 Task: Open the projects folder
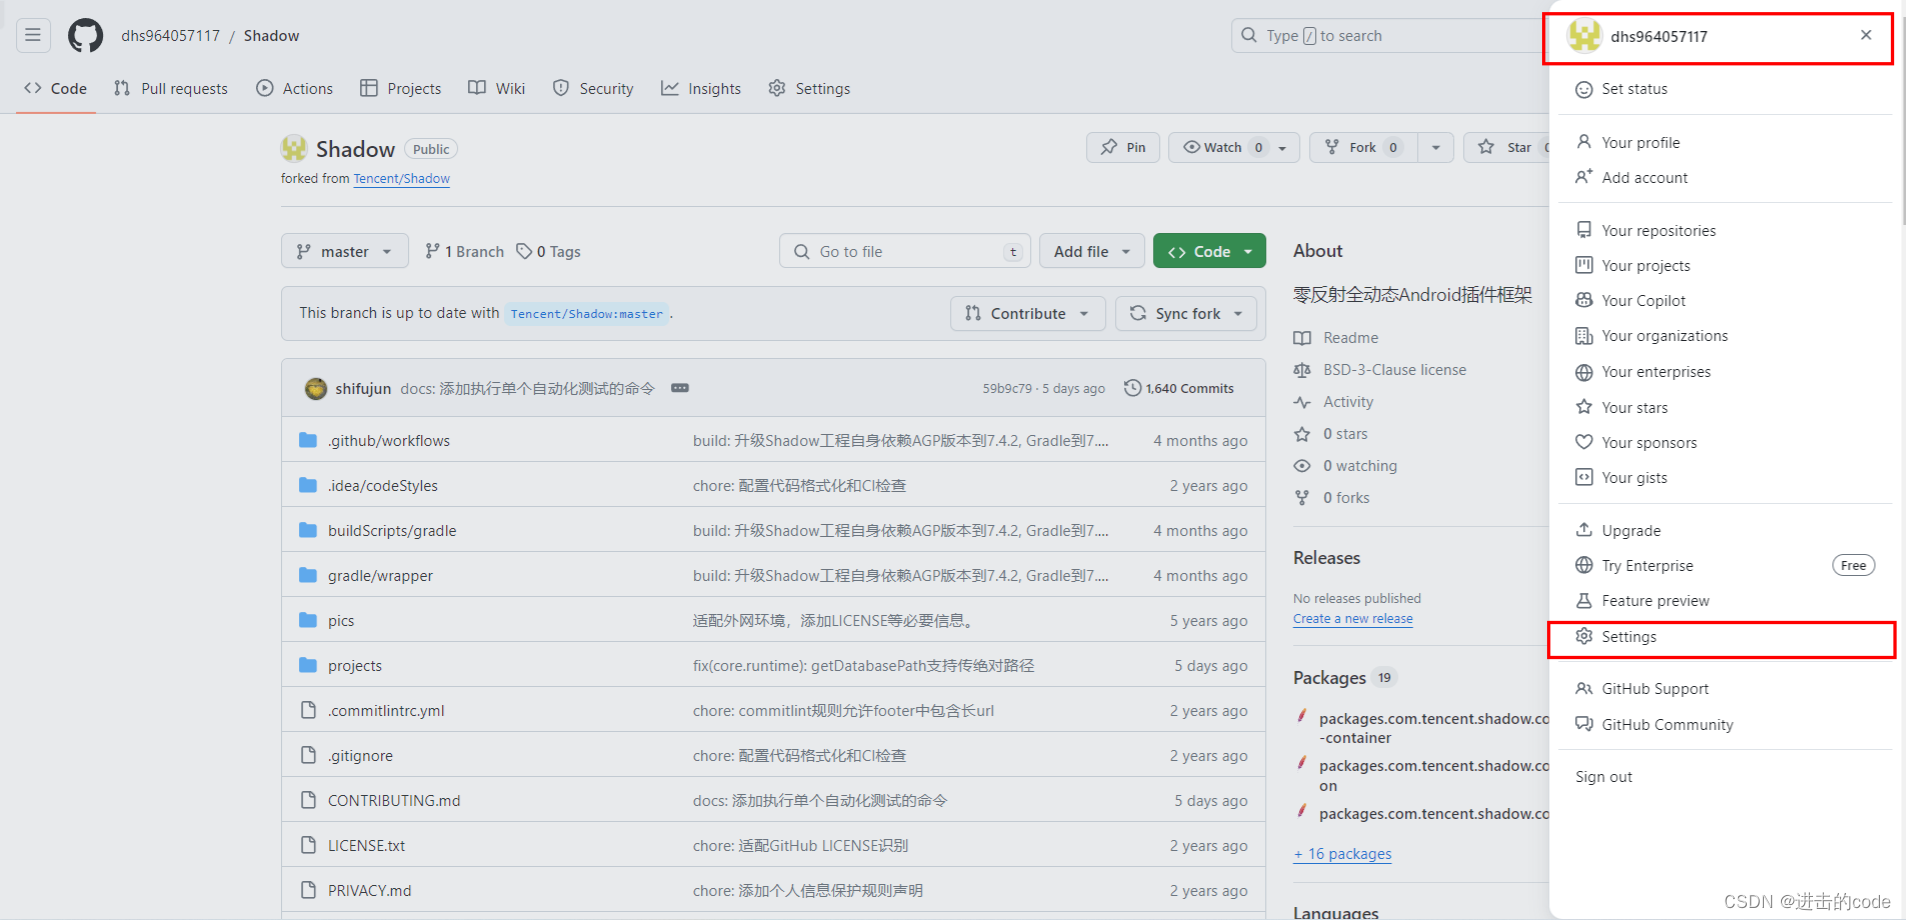pyautogui.click(x=354, y=665)
